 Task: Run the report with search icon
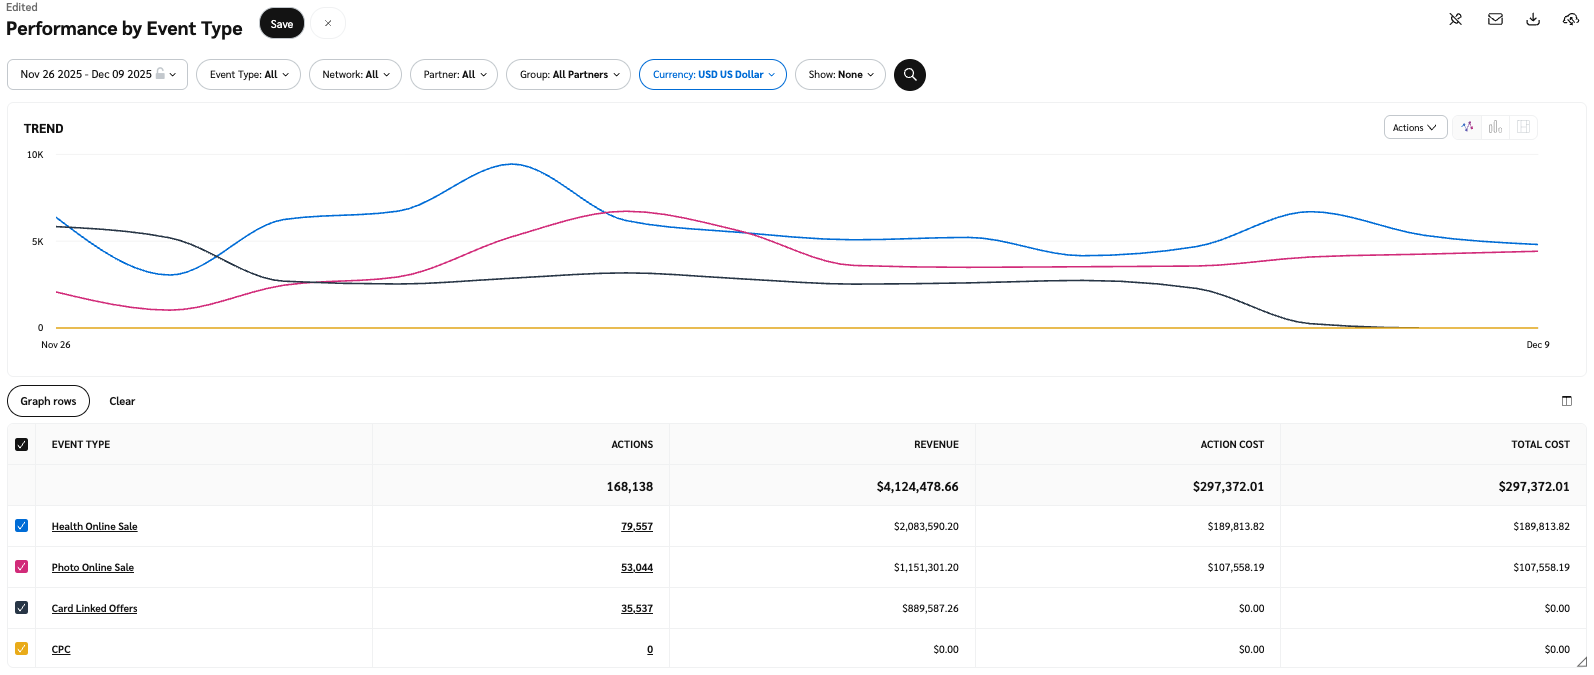909,75
